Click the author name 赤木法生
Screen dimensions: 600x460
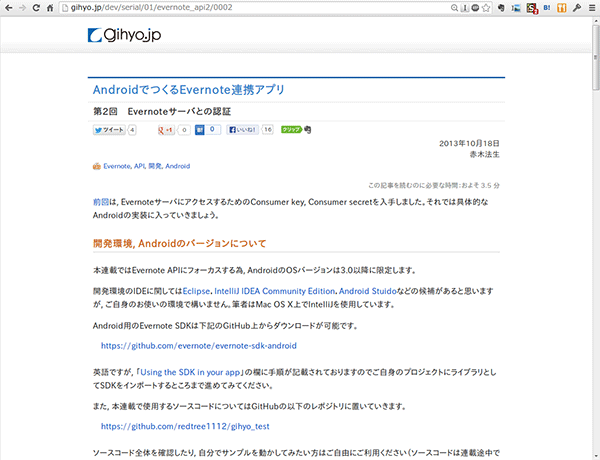484,155
